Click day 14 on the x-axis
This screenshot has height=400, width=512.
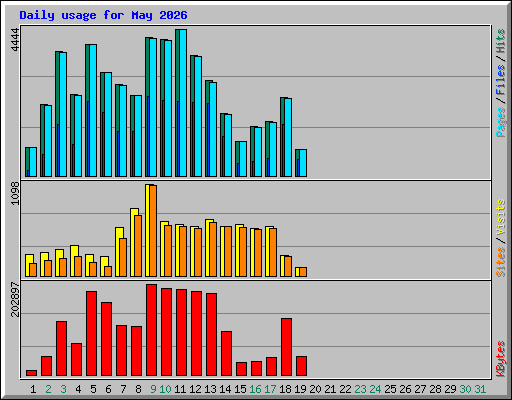tap(225, 389)
